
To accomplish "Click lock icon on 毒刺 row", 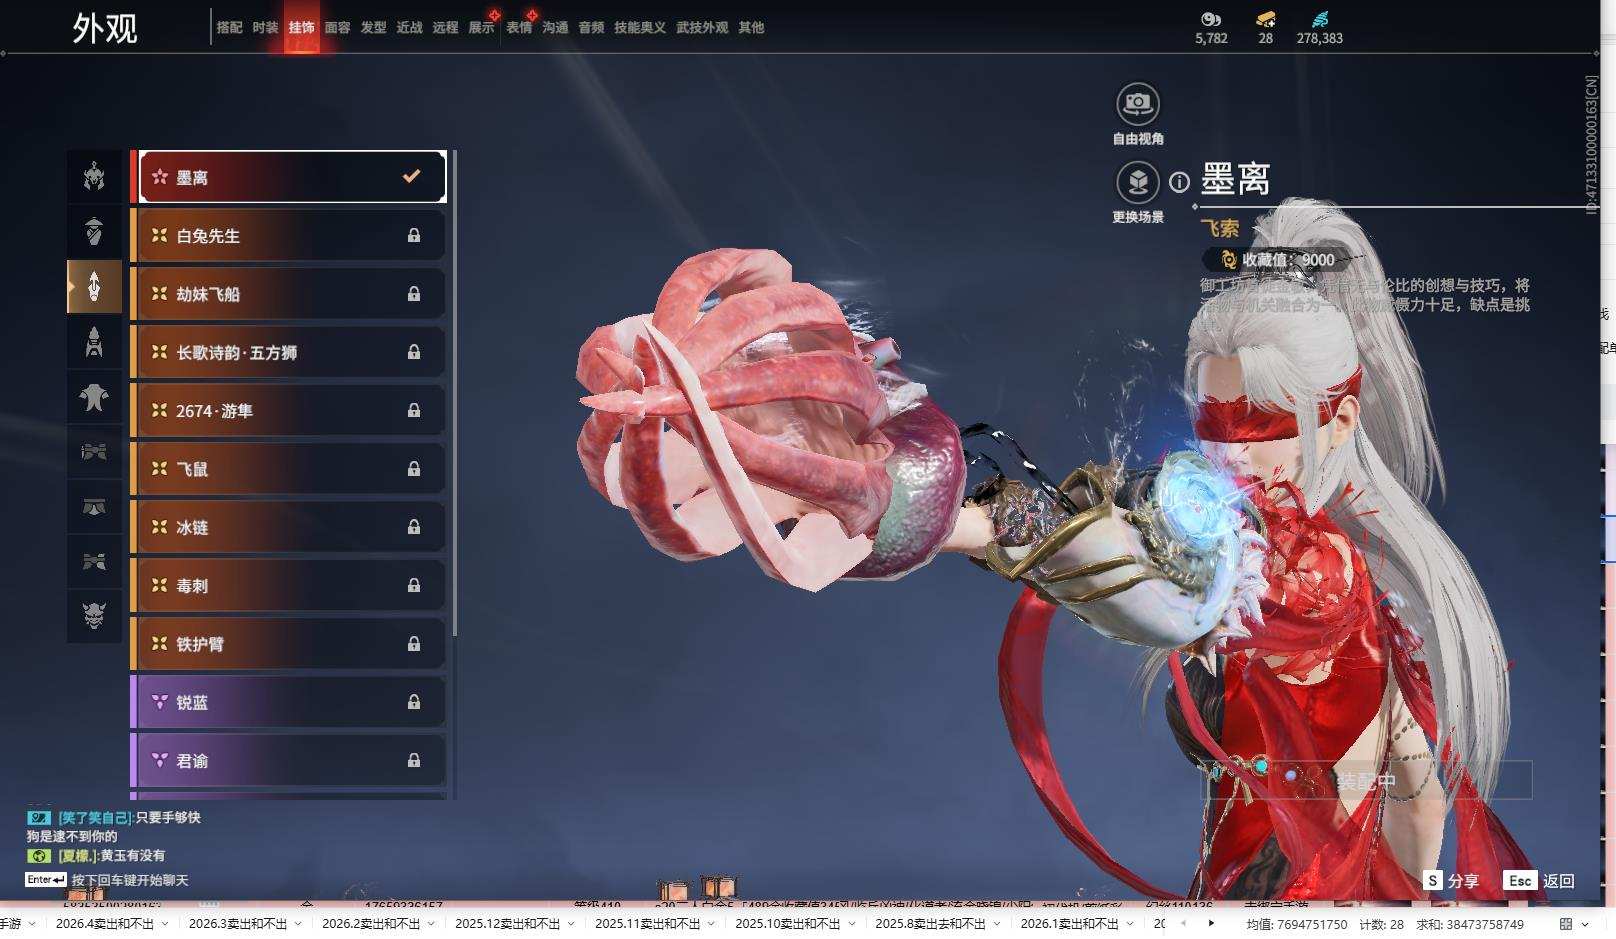I will (414, 586).
